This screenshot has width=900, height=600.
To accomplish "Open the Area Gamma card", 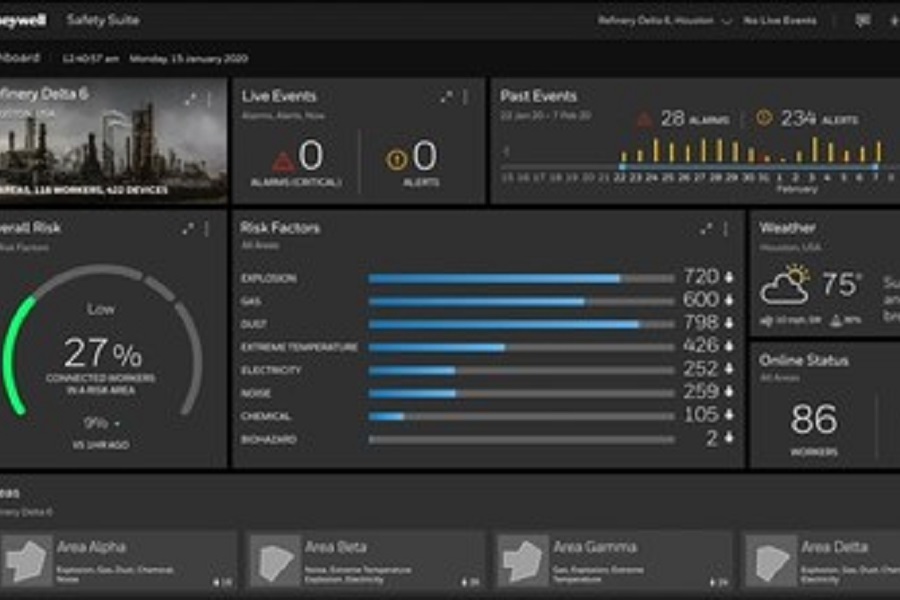I will click(x=612, y=560).
